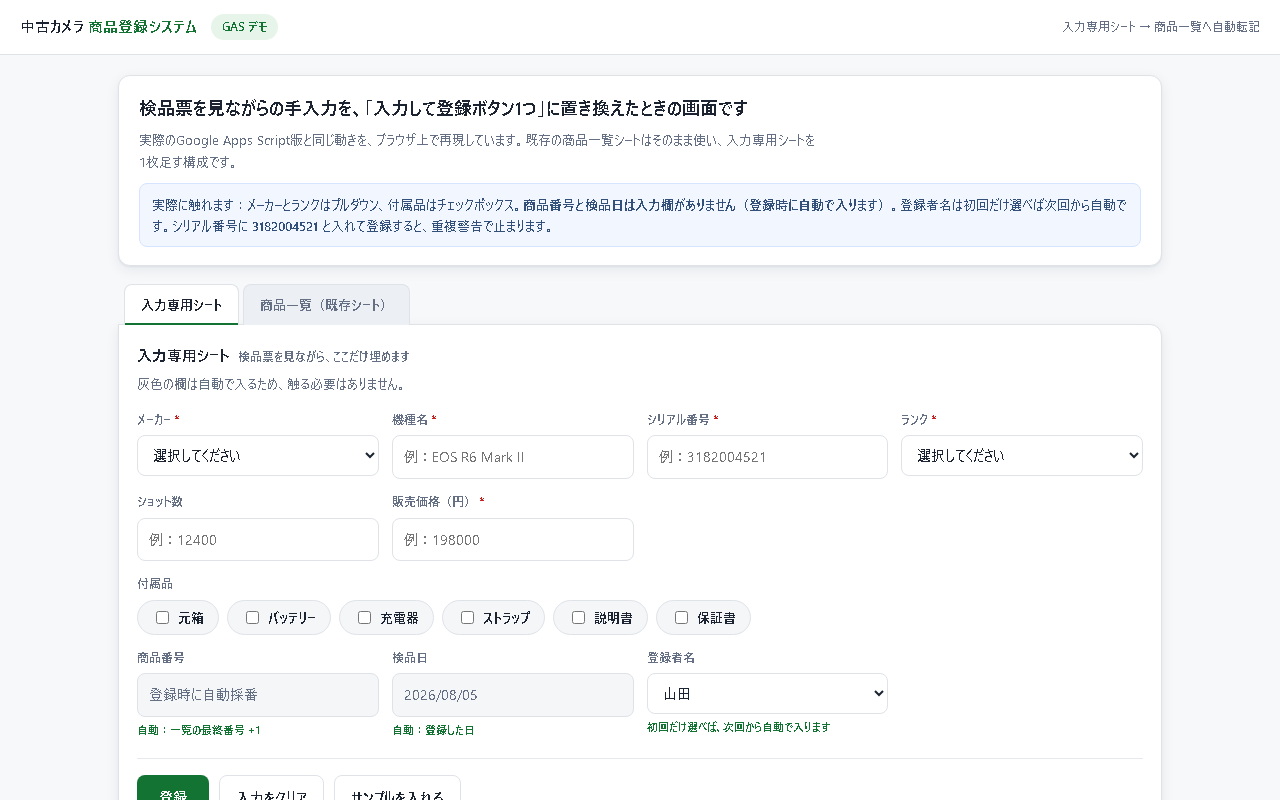
Task: Click the 登録者名 field label
Action: pyautogui.click(x=671, y=657)
